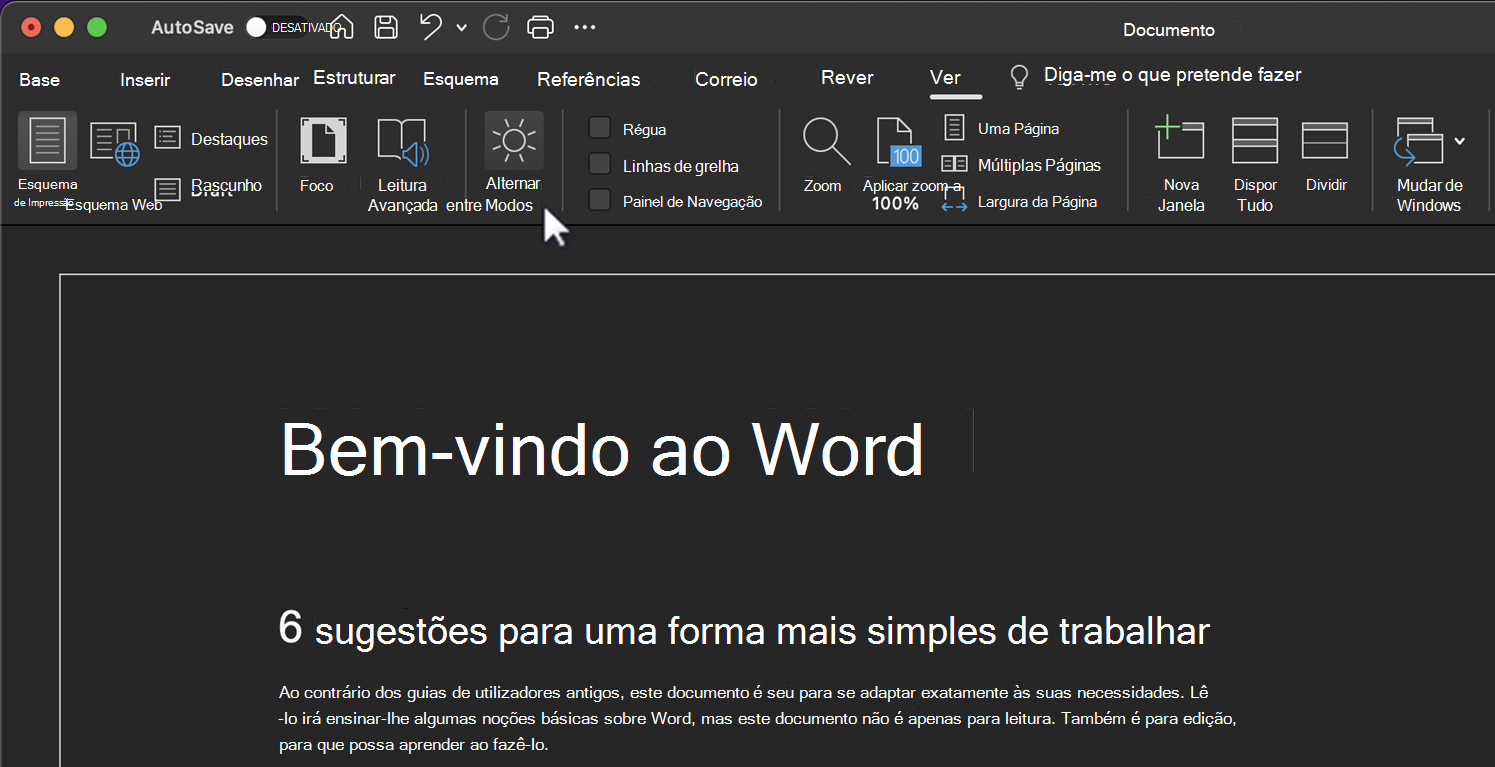Open the Esquema tab
Screen dimensions: 1495x767
461,80
